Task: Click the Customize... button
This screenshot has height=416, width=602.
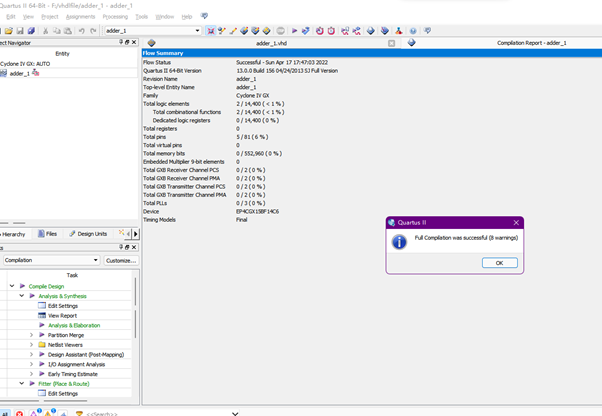Action: (x=121, y=261)
